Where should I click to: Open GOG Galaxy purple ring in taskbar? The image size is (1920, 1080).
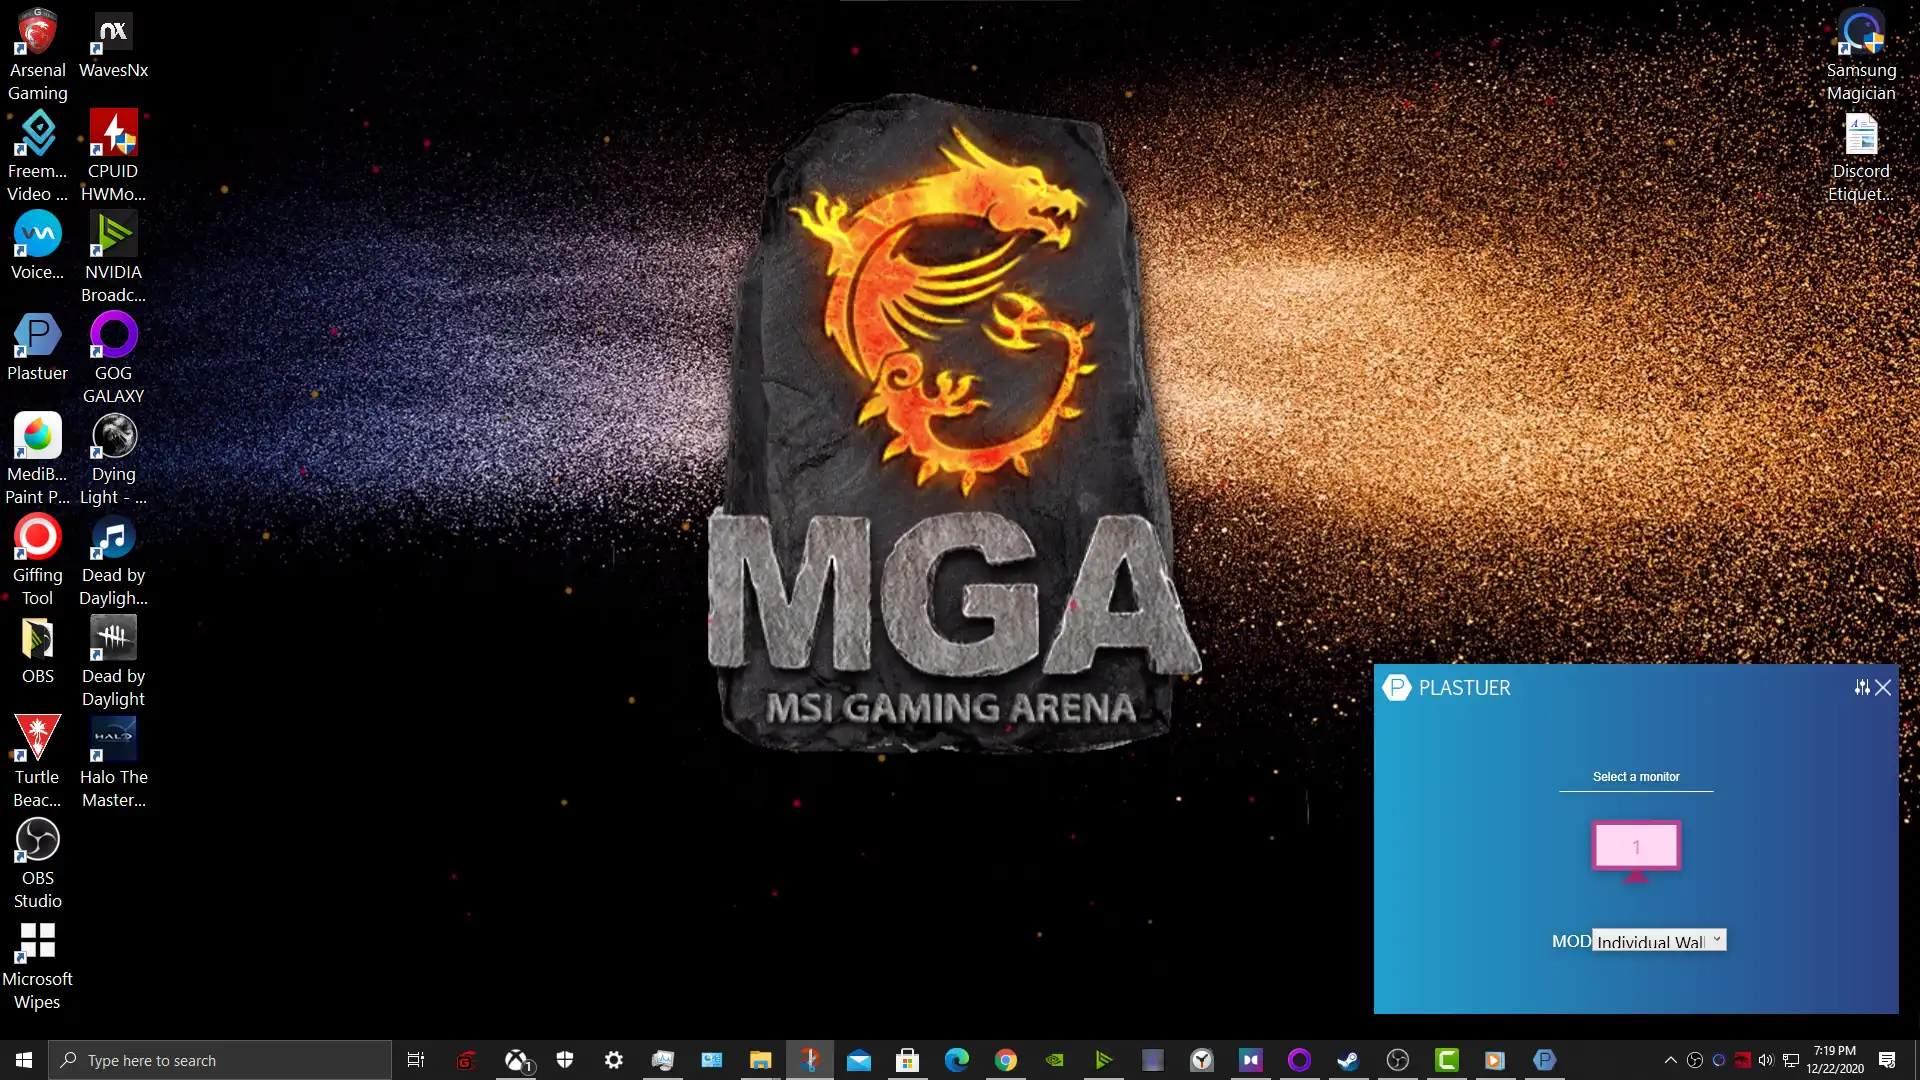click(1299, 1060)
